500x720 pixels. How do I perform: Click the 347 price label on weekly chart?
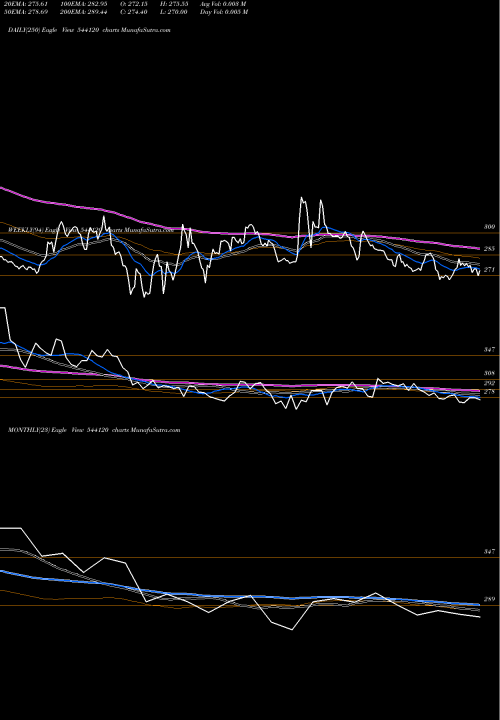489,350
